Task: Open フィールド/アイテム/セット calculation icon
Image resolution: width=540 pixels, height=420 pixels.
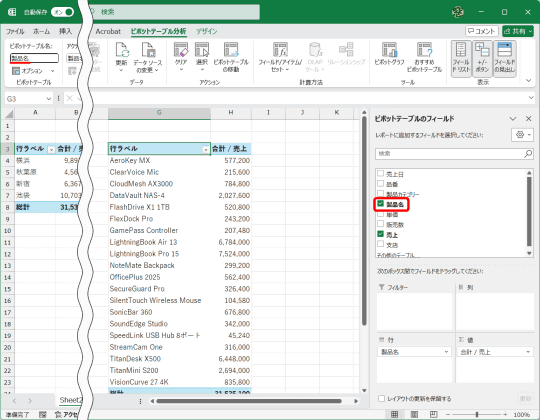Action: point(280,50)
